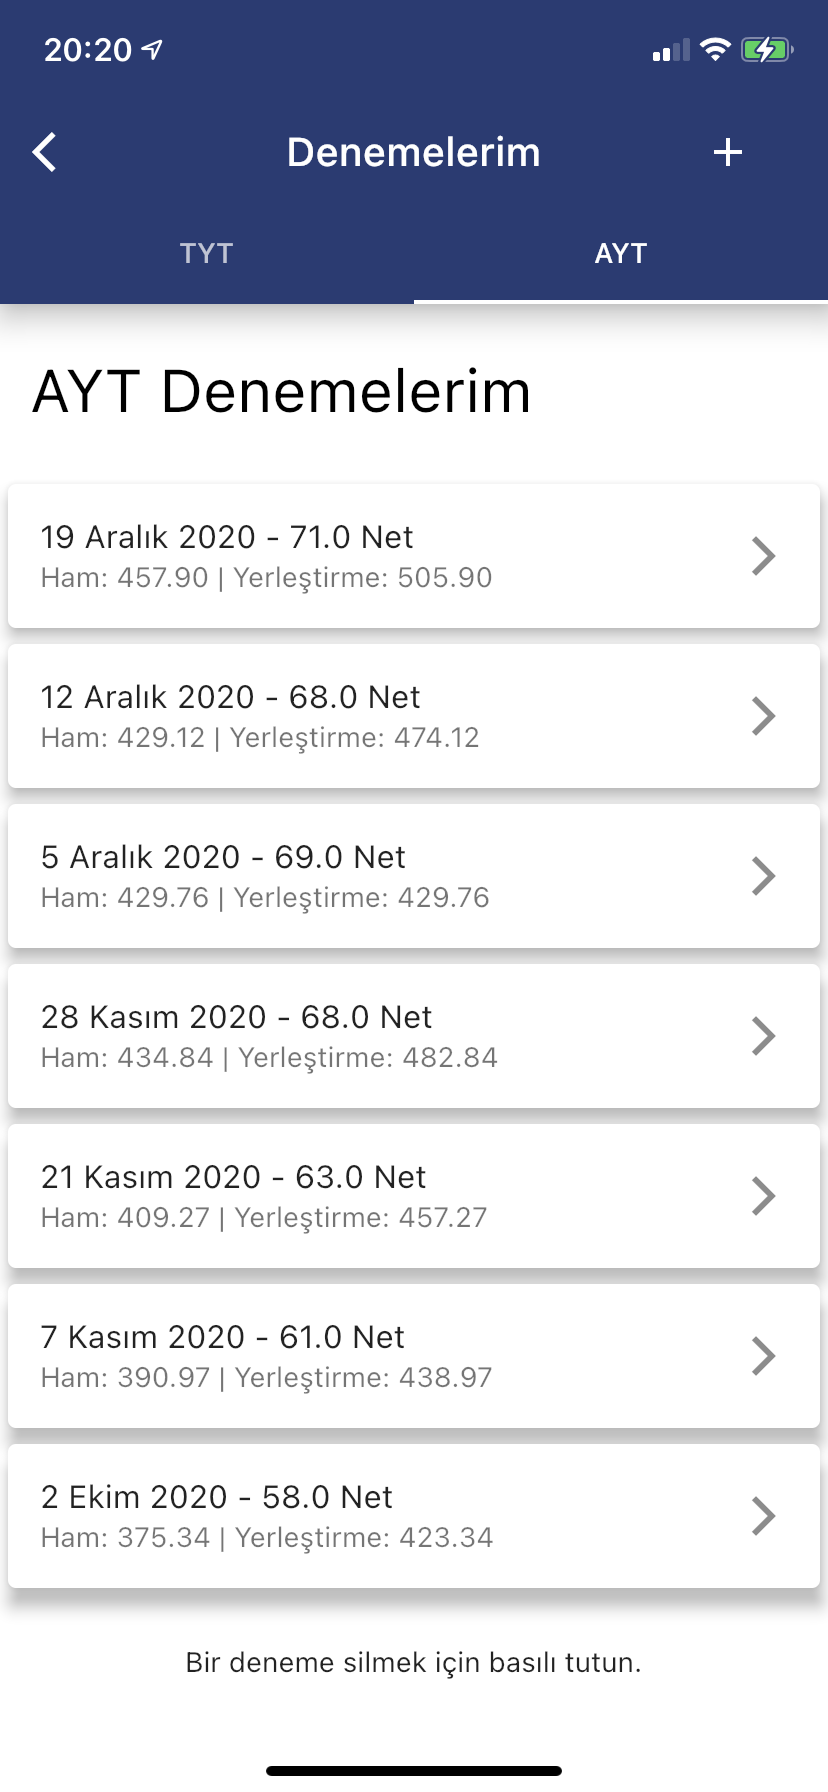Expand chevron for 28 Kasım 2020 exam

(x=763, y=1036)
